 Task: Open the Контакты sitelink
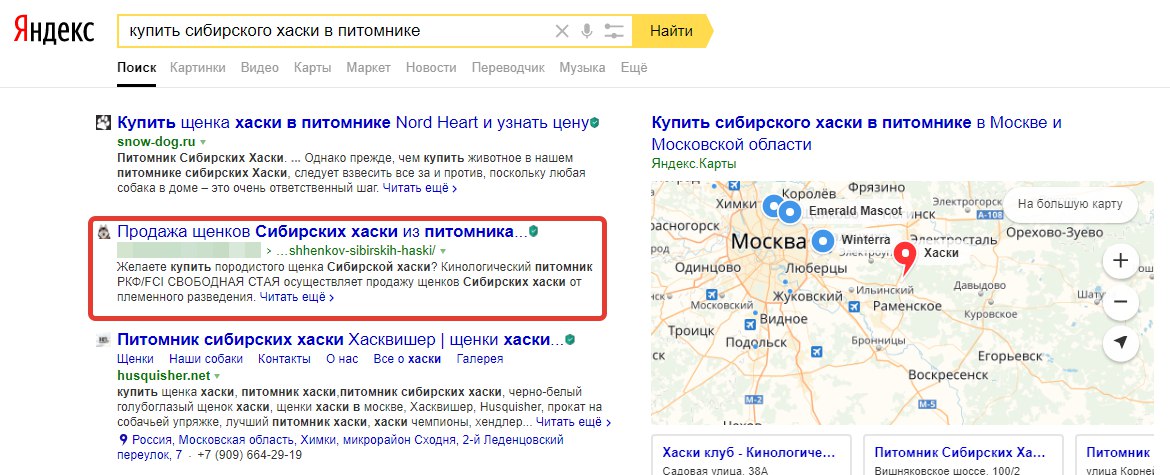[x=284, y=359]
